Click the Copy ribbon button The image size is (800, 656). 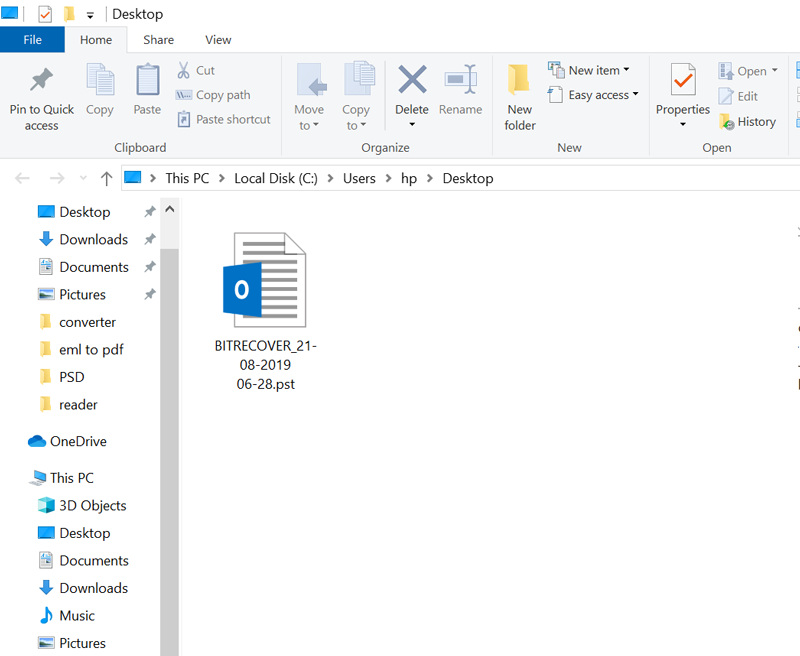[99, 89]
